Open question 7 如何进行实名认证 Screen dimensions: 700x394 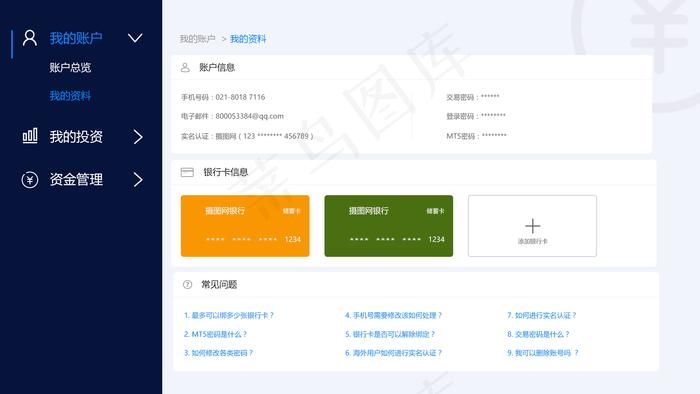[x=542, y=315]
